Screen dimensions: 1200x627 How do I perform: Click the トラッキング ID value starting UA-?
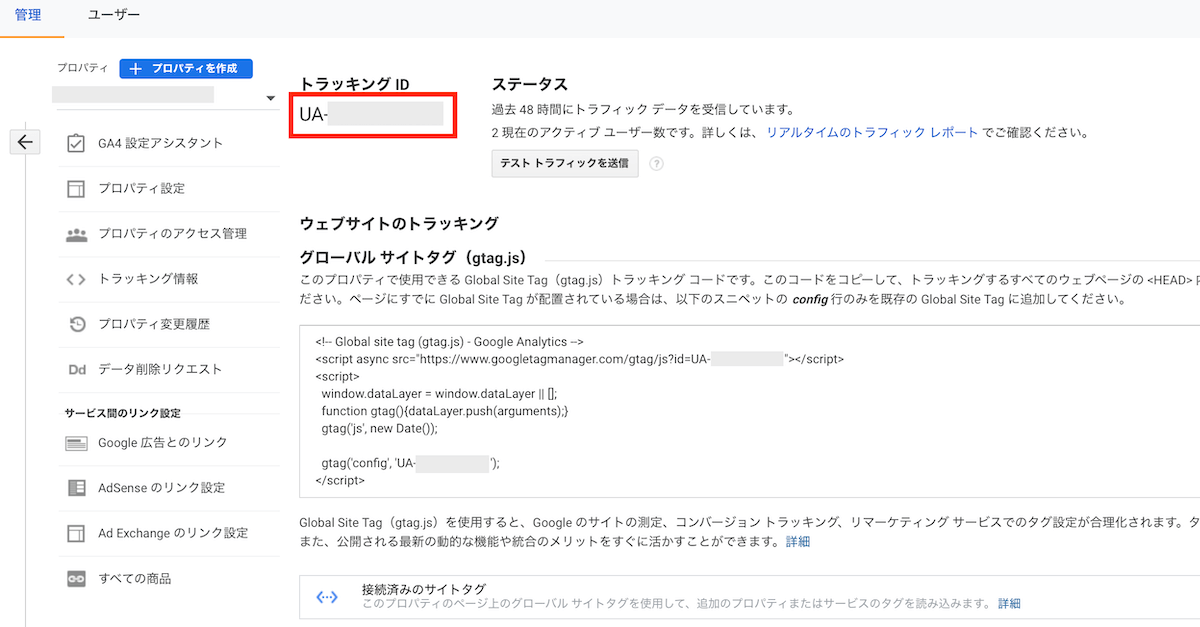tap(372, 115)
